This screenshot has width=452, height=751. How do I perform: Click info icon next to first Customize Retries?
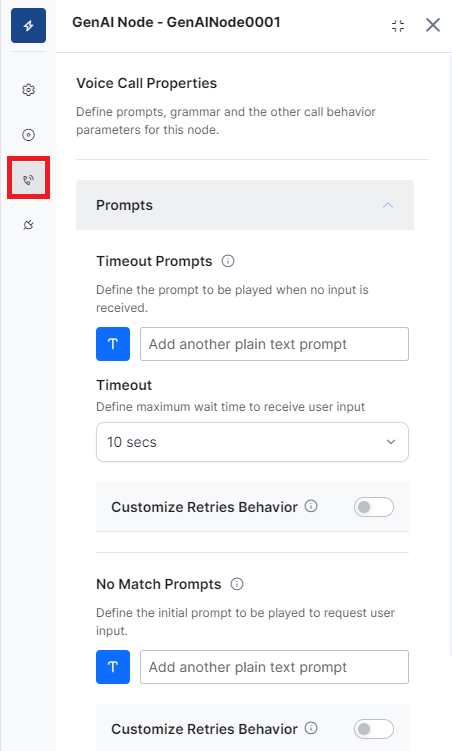coord(311,506)
